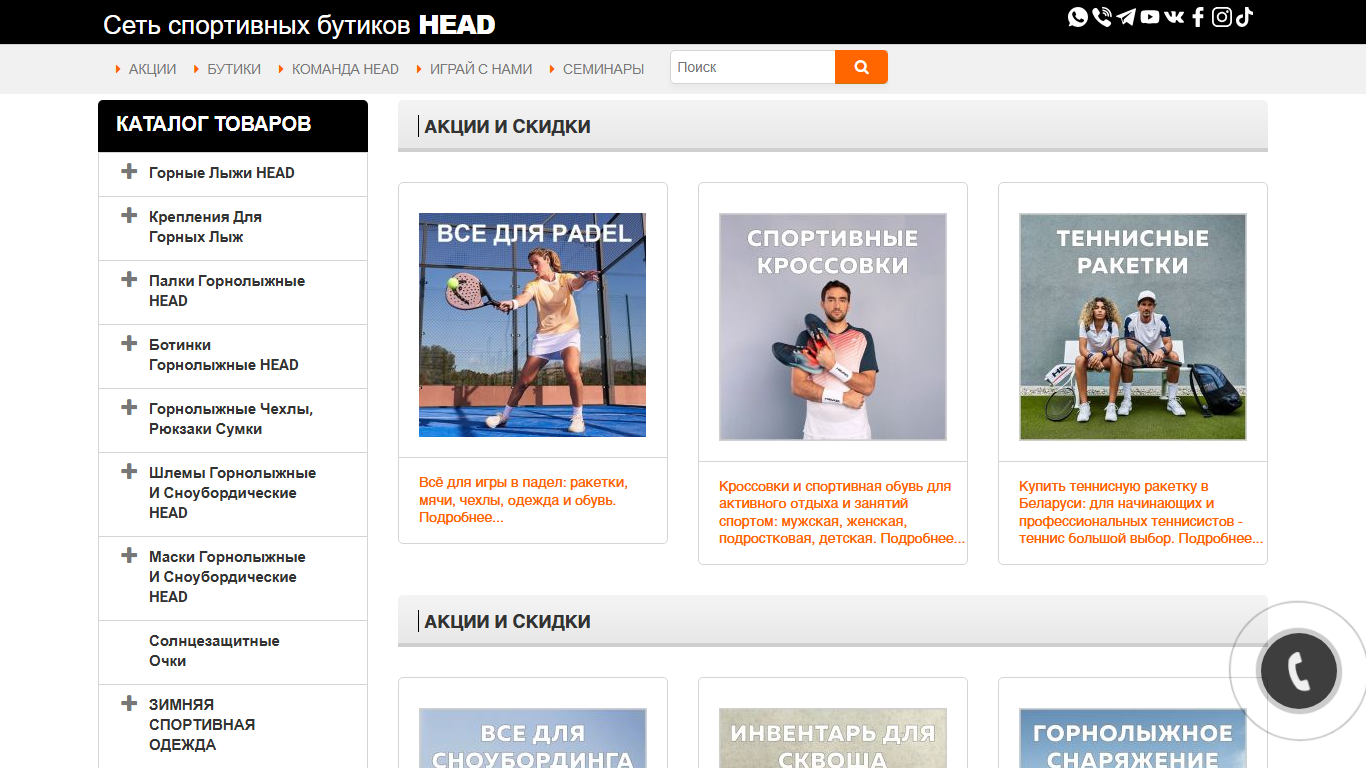Open the VK social icon
Image resolution: width=1366 pixels, height=768 pixels.
point(1174,17)
